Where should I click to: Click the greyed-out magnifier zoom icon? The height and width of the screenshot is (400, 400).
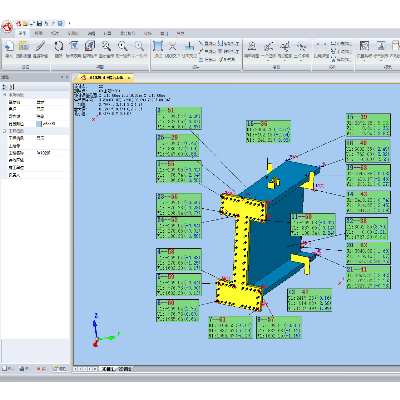tap(139, 46)
